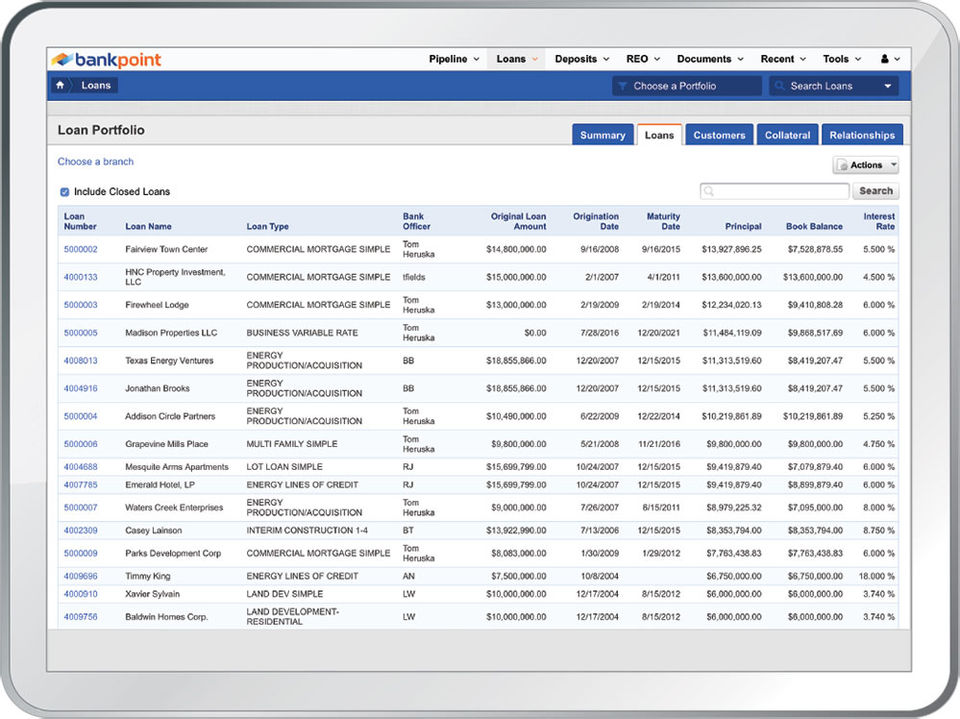The width and height of the screenshot is (960, 719).
Task: Sort by Interest Rate column header
Action: click(879, 222)
